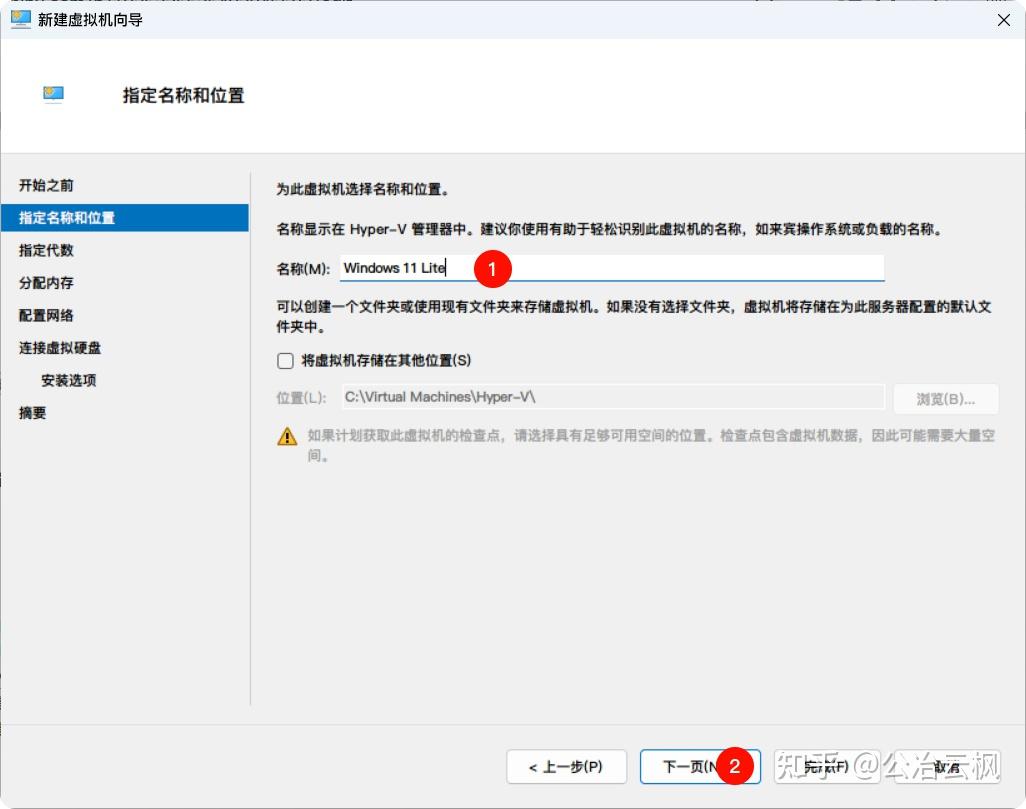Close the 新建虚拟机向导 window

click(1004, 19)
